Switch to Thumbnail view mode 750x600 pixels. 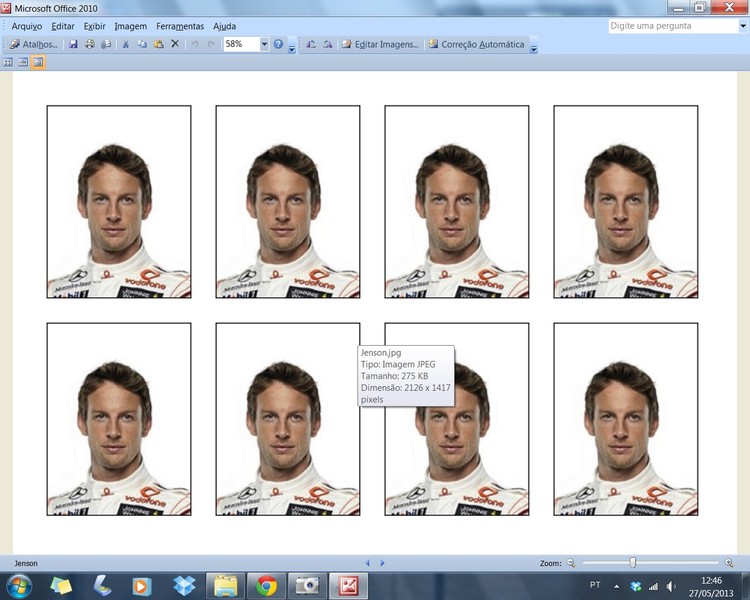8,62
